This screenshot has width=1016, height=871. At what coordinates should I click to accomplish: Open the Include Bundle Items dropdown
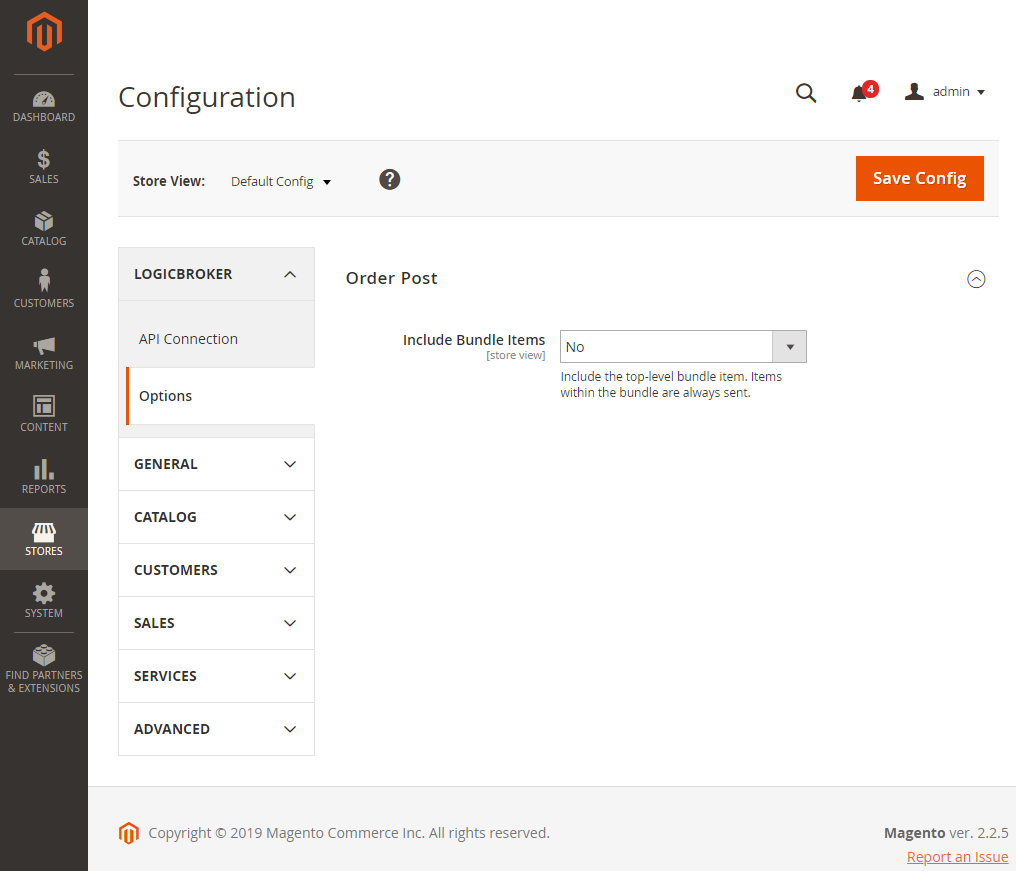tap(683, 347)
